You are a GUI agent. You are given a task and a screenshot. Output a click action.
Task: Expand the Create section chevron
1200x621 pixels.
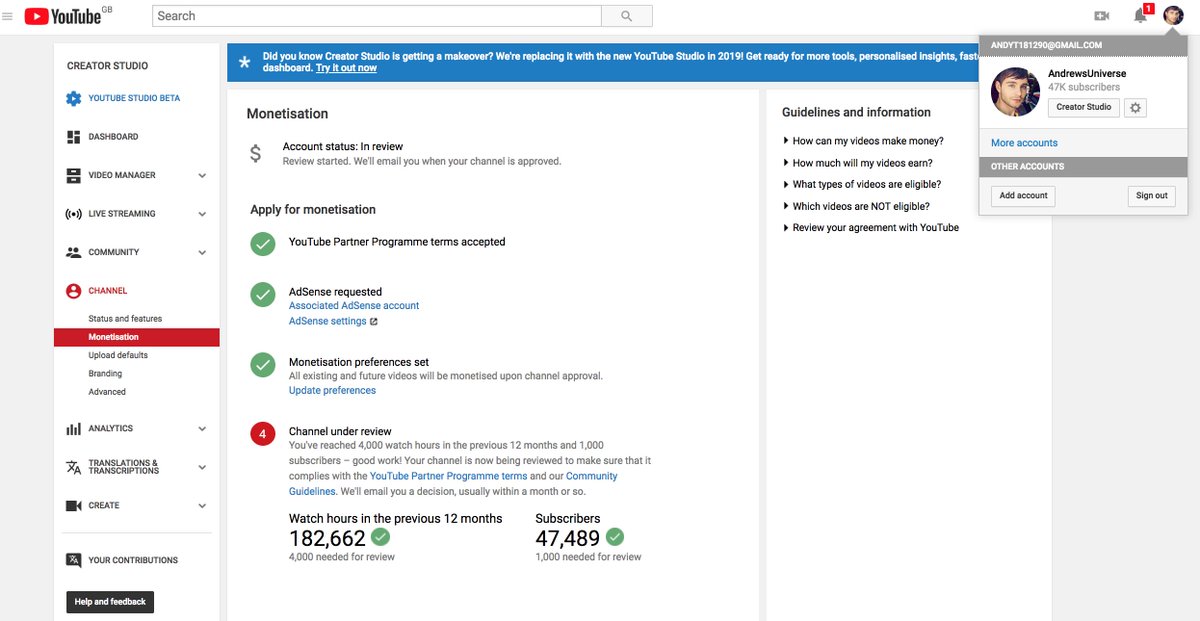pos(202,506)
